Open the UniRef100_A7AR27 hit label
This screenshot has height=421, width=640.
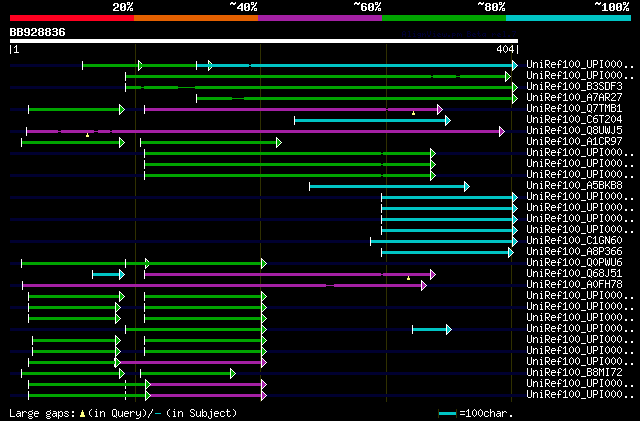(x=574, y=98)
